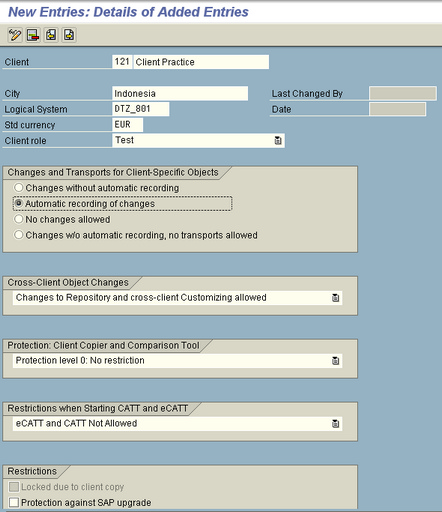The height and width of the screenshot is (512, 442).
Task: Click the Display/Change pencil toolbar icon
Action: click(15, 35)
